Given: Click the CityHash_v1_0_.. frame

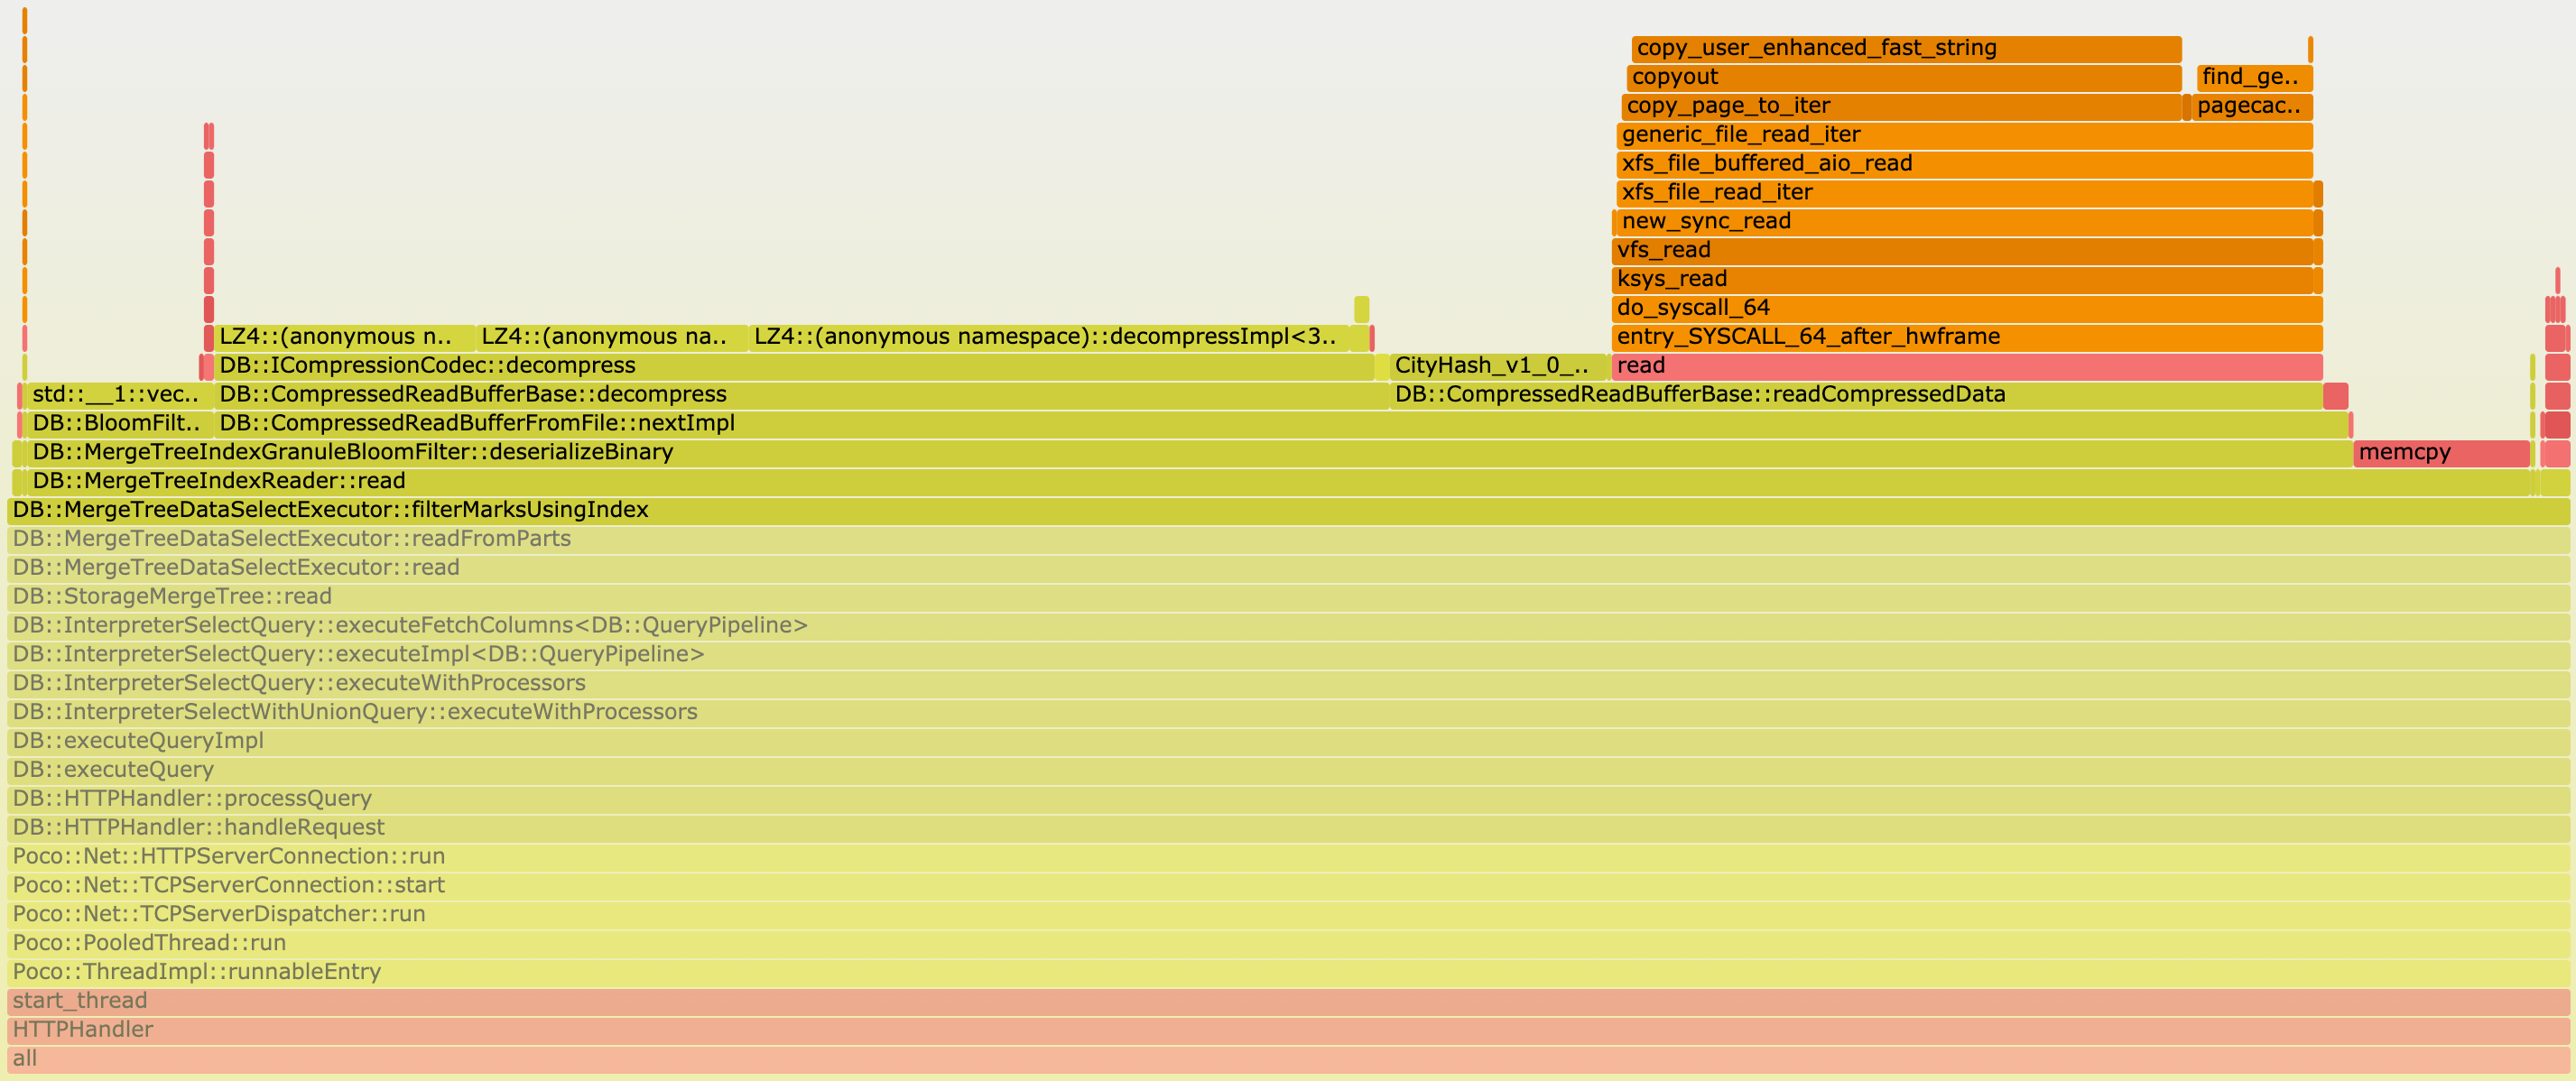Looking at the screenshot, I should click(x=1498, y=367).
